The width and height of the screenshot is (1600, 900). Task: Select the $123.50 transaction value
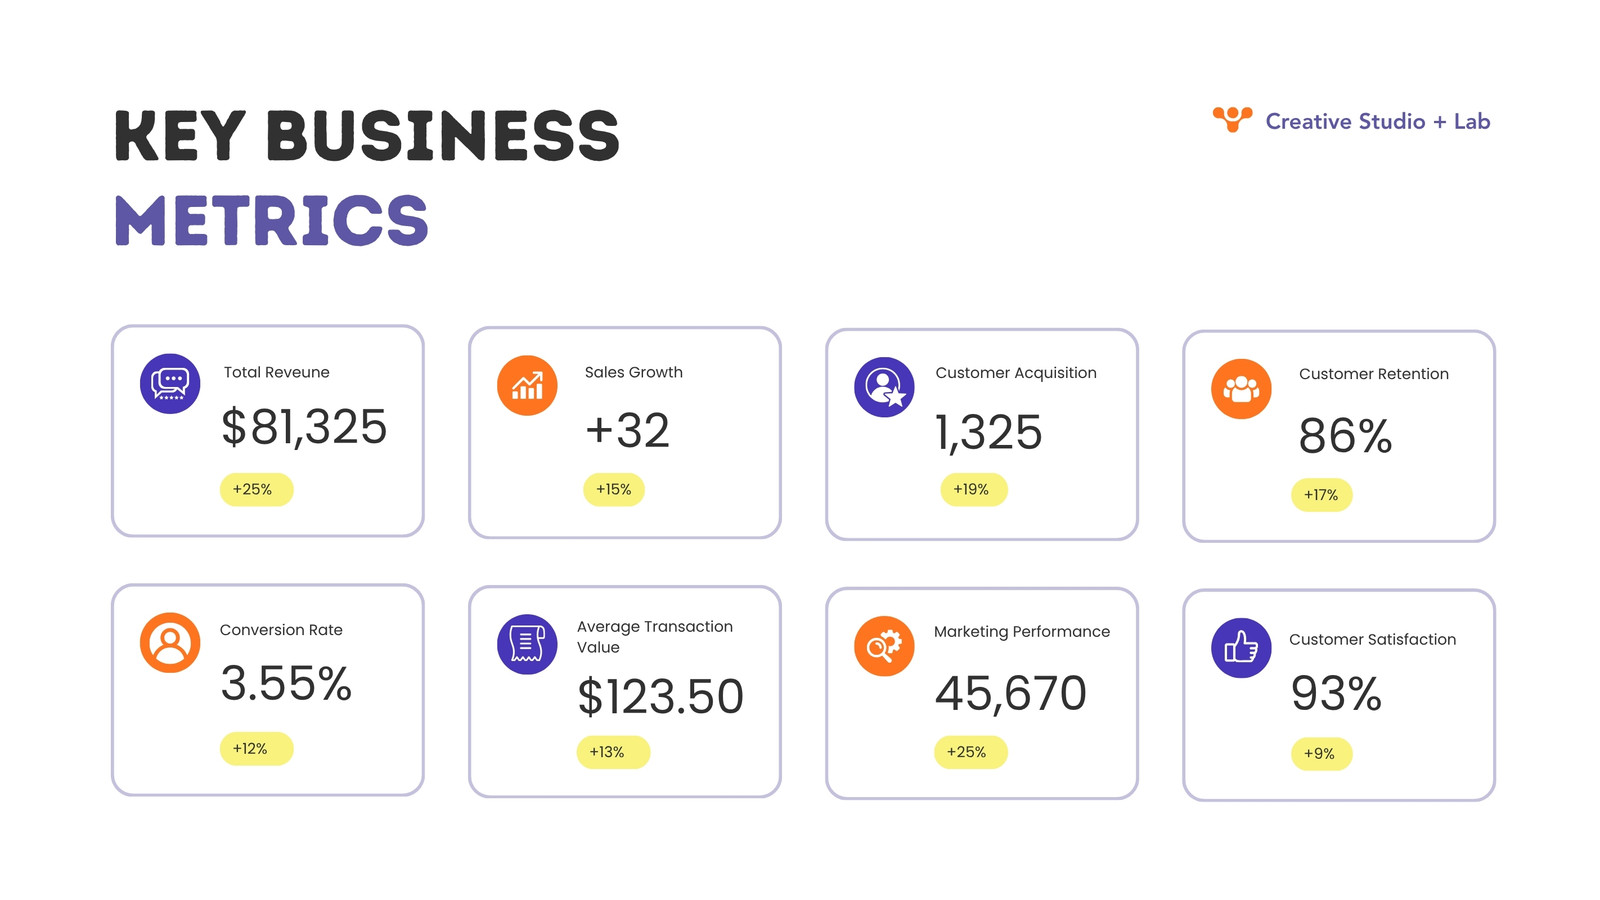tap(660, 697)
